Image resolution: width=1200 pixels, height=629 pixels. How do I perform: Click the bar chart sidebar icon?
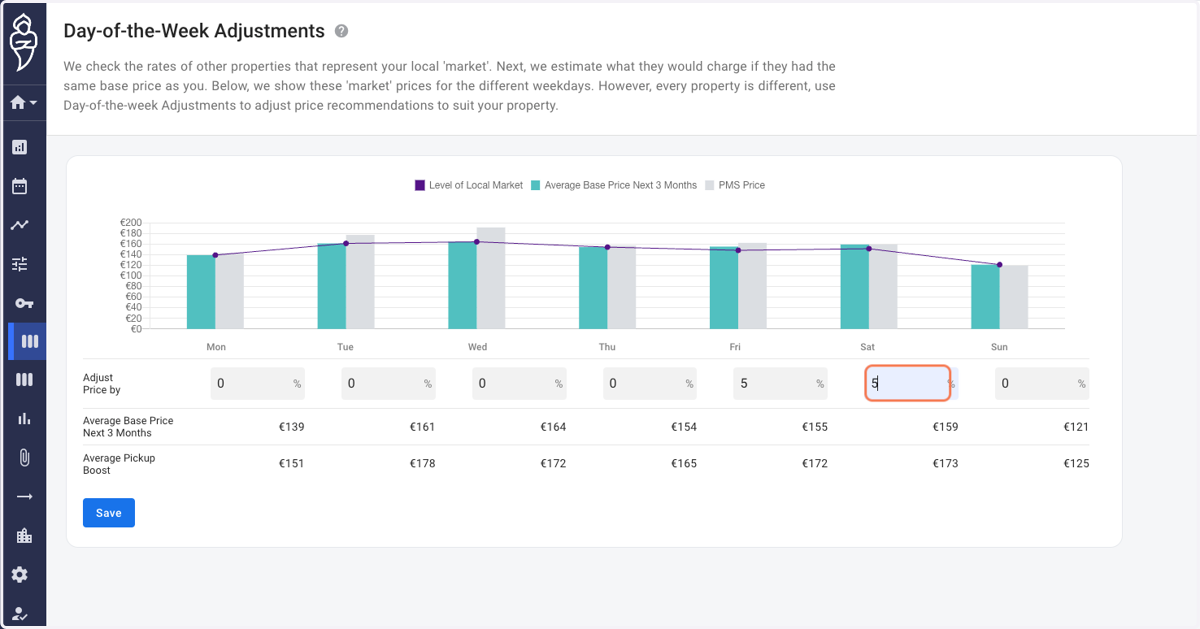[x=24, y=419]
